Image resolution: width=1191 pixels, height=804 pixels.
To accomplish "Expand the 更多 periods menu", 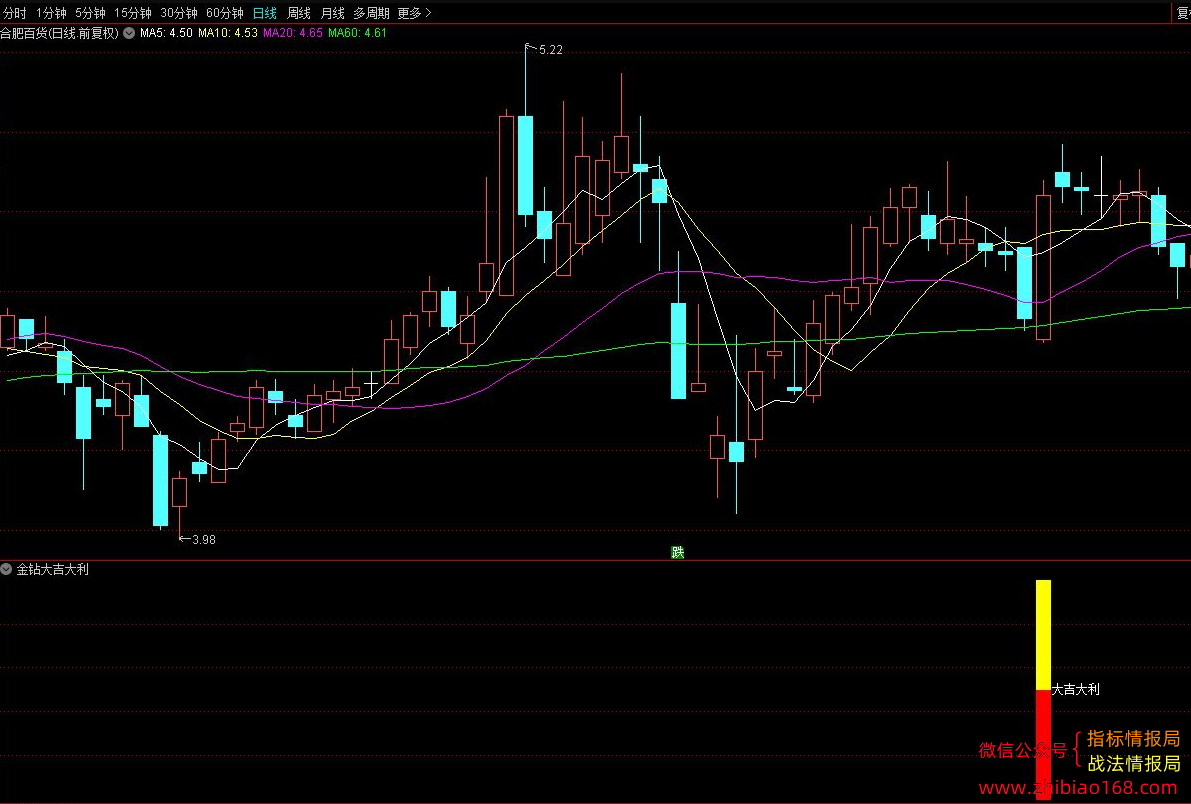I will pos(415,13).
